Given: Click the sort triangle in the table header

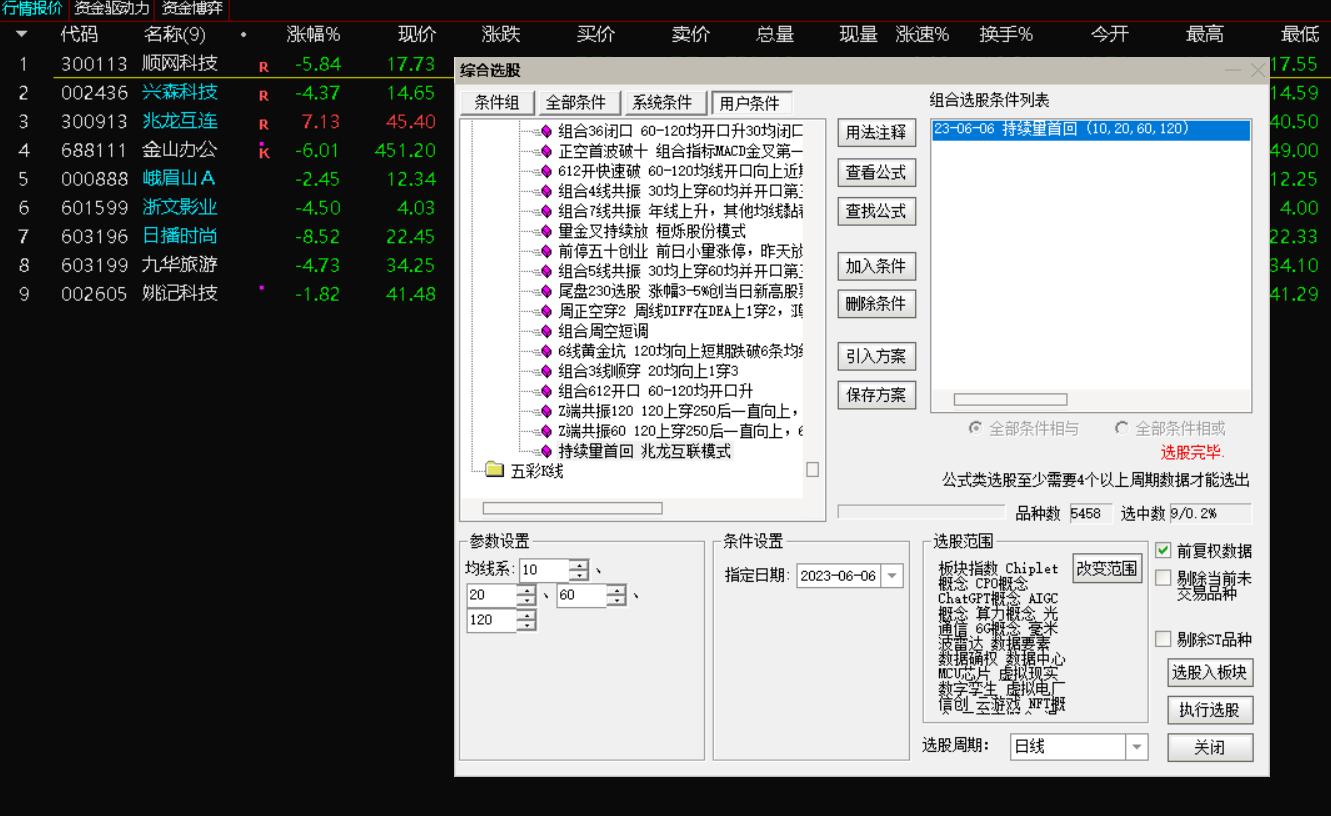Looking at the screenshot, I should [24, 31].
